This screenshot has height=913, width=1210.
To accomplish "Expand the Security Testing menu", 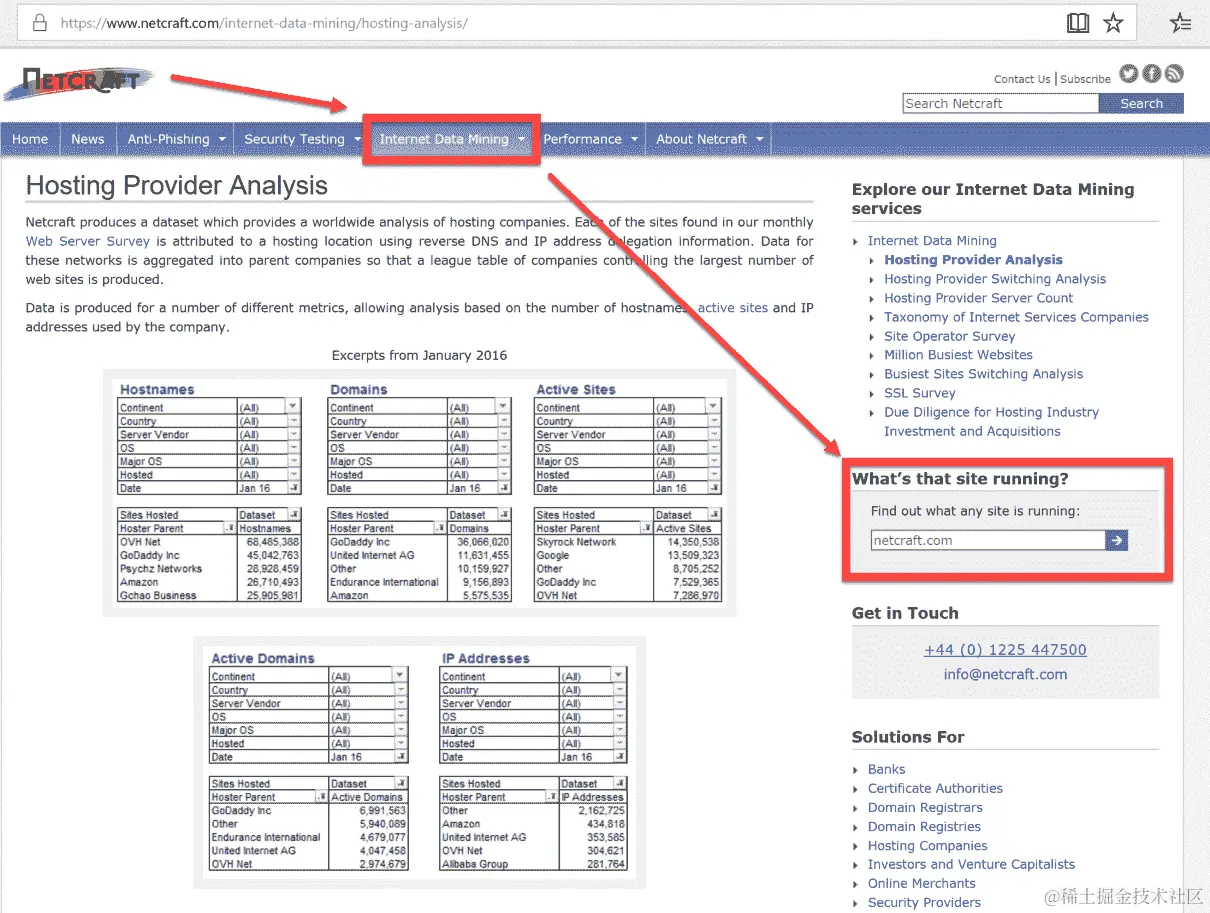I will pyautogui.click(x=301, y=139).
